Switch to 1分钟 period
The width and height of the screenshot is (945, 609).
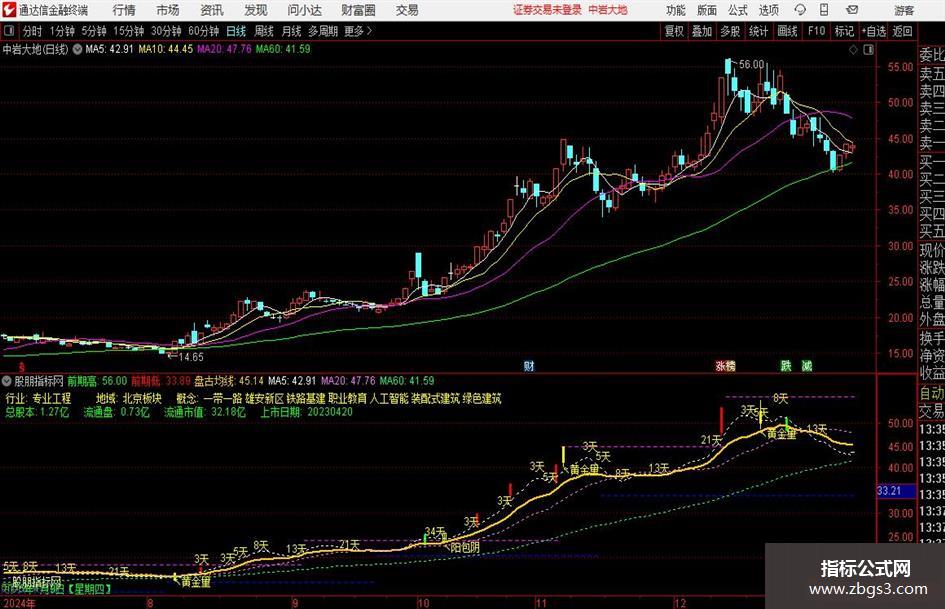point(61,31)
